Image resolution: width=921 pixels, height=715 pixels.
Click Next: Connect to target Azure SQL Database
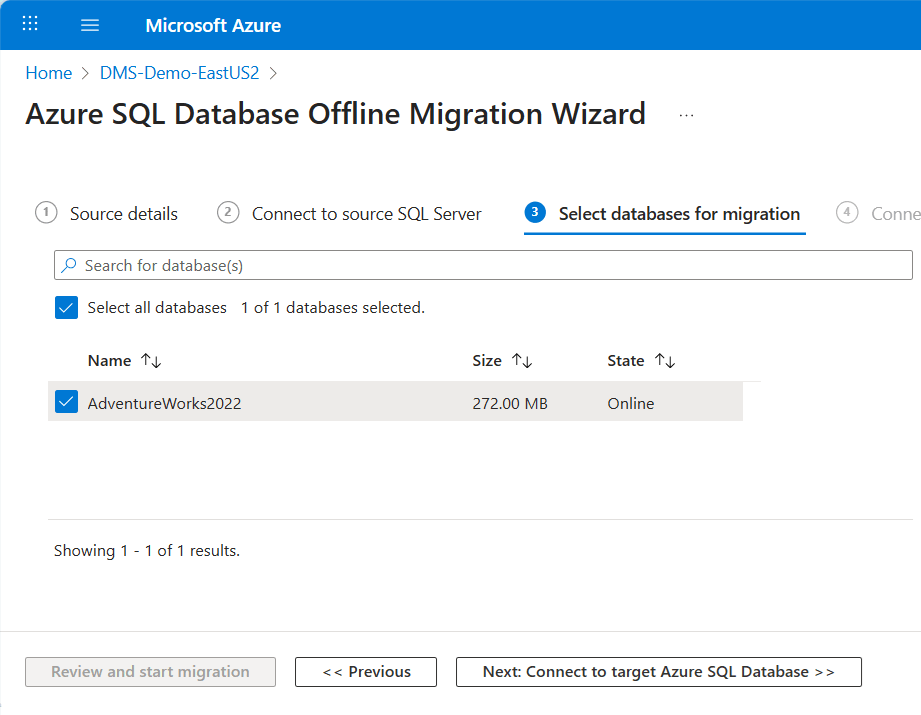click(658, 671)
